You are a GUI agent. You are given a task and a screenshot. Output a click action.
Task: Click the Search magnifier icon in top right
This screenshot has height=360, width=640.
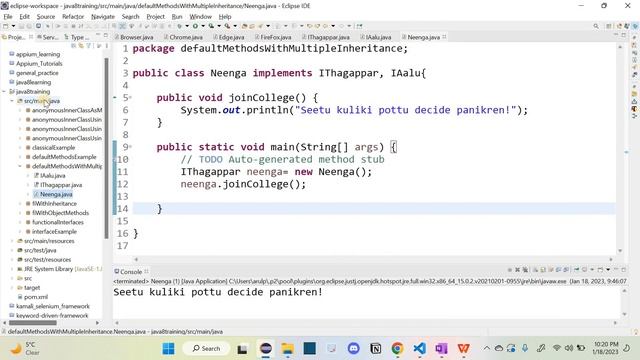(596, 26)
